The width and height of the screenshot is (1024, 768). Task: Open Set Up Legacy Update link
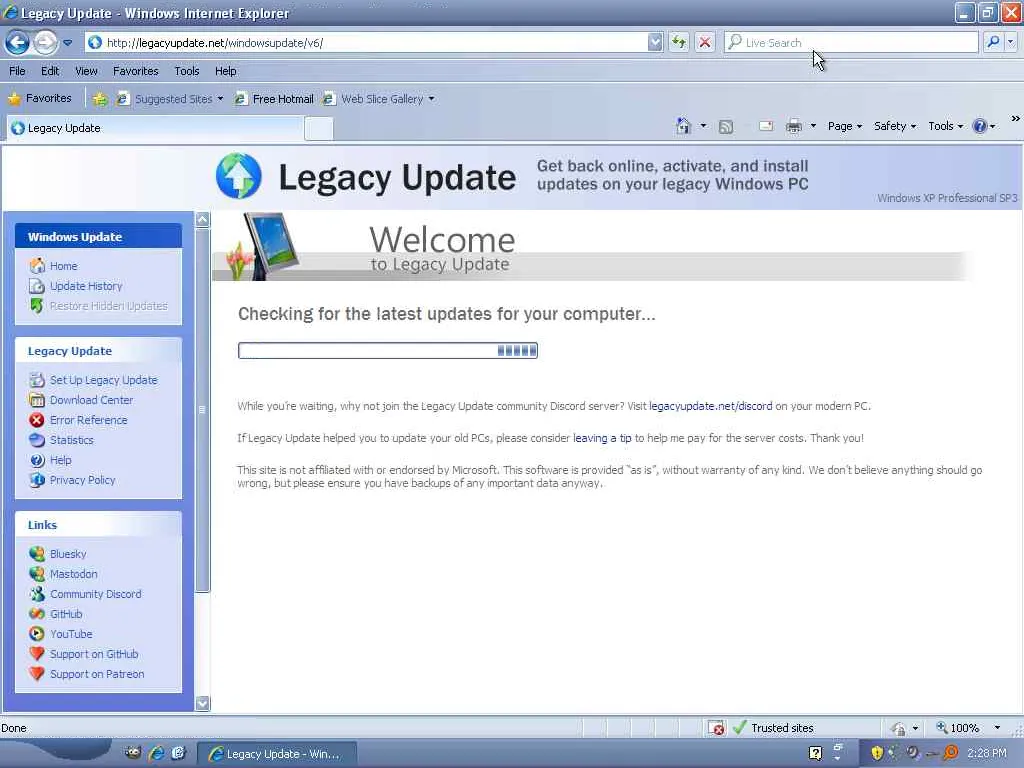[103, 380]
